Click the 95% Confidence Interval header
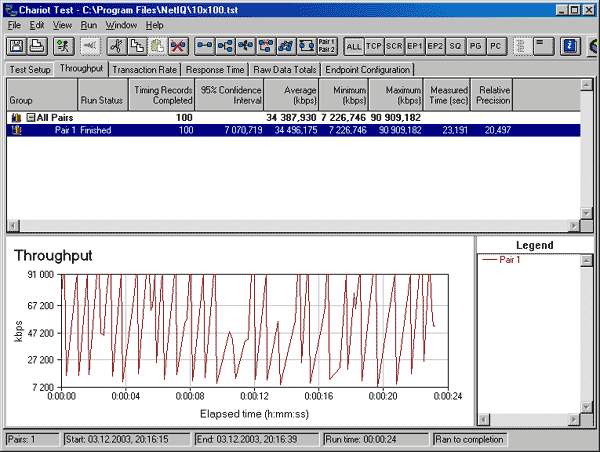 [229, 95]
